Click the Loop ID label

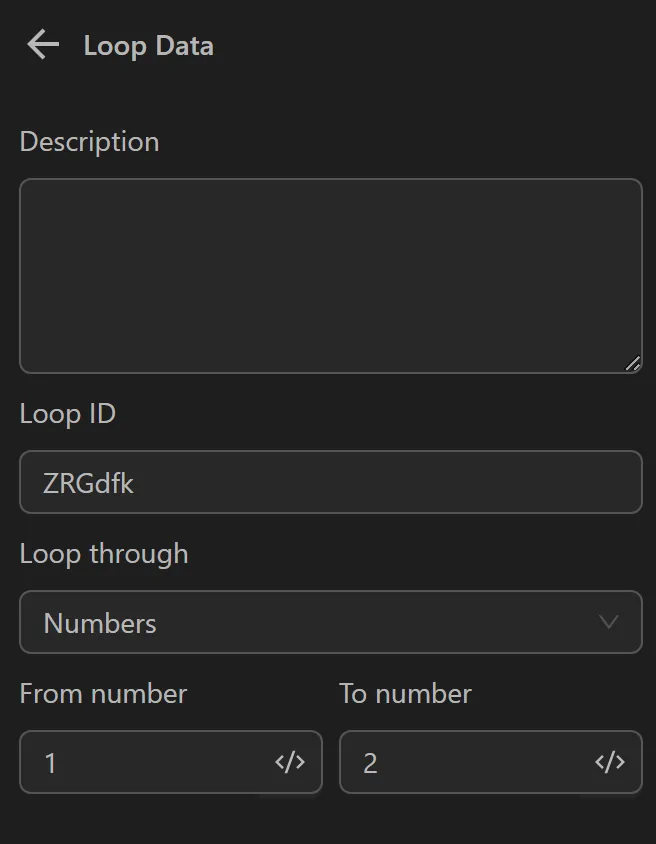67,414
